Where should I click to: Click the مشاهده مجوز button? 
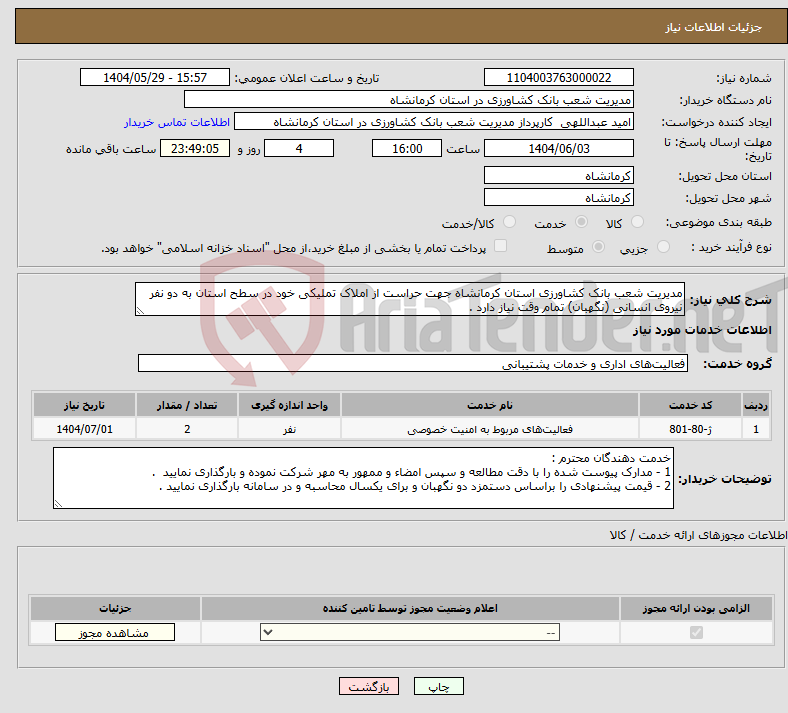click(115, 632)
